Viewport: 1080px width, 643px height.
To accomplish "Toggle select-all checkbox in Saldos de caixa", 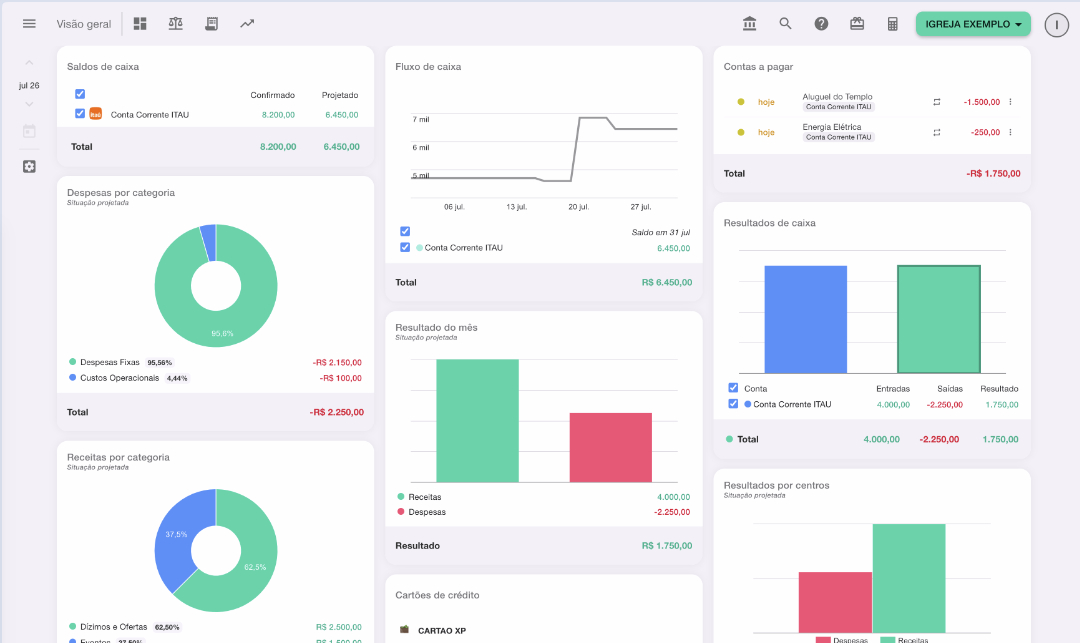I will (80, 94).
